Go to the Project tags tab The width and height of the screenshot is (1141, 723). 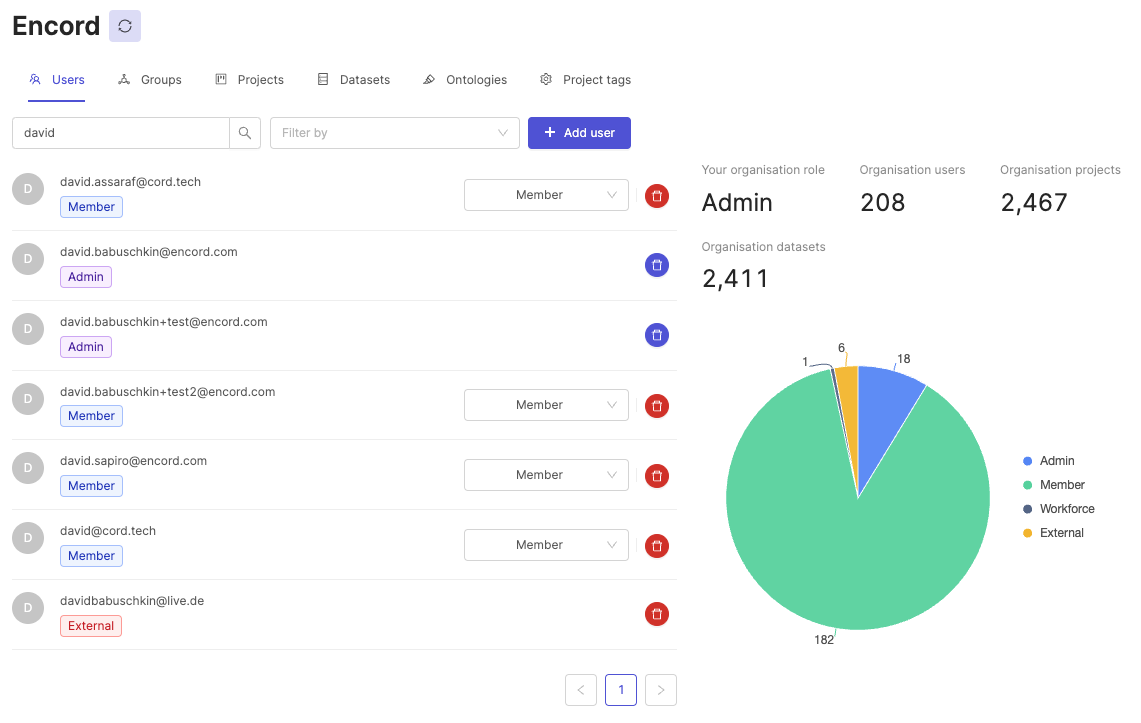(x=586, y=80)
